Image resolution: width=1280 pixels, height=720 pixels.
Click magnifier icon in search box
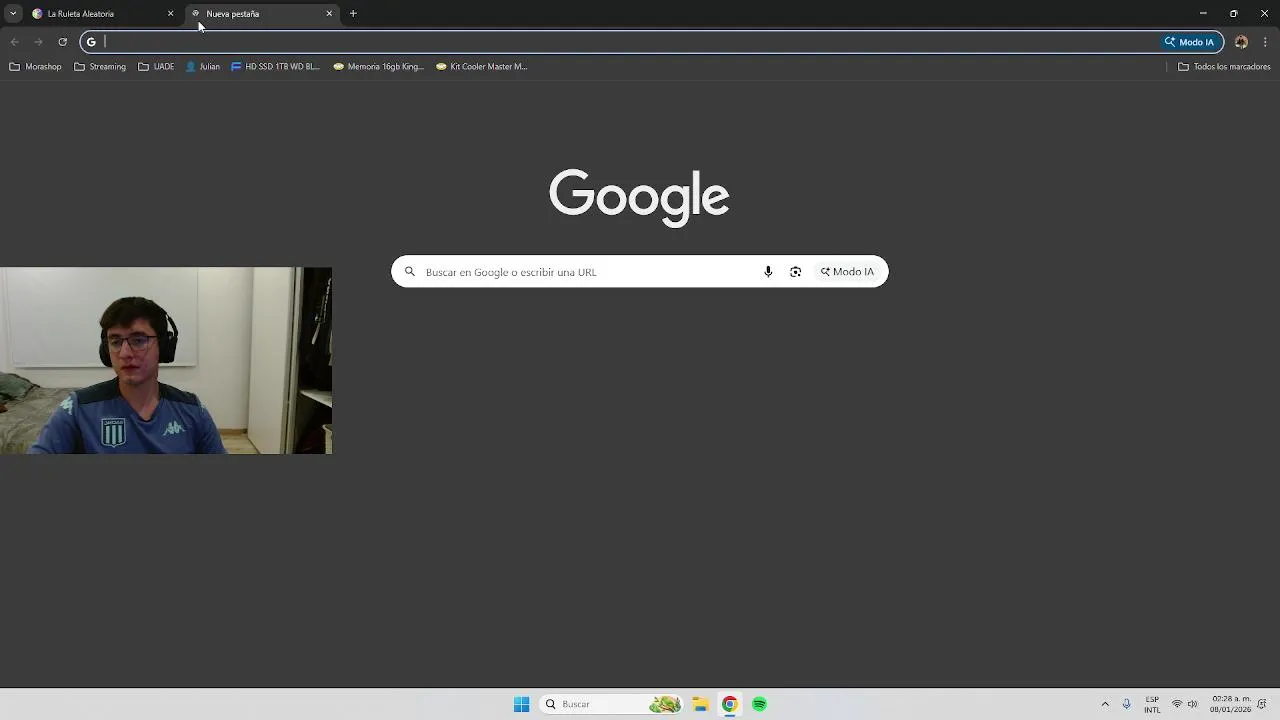pyautogui.click(x=409, y=272)
